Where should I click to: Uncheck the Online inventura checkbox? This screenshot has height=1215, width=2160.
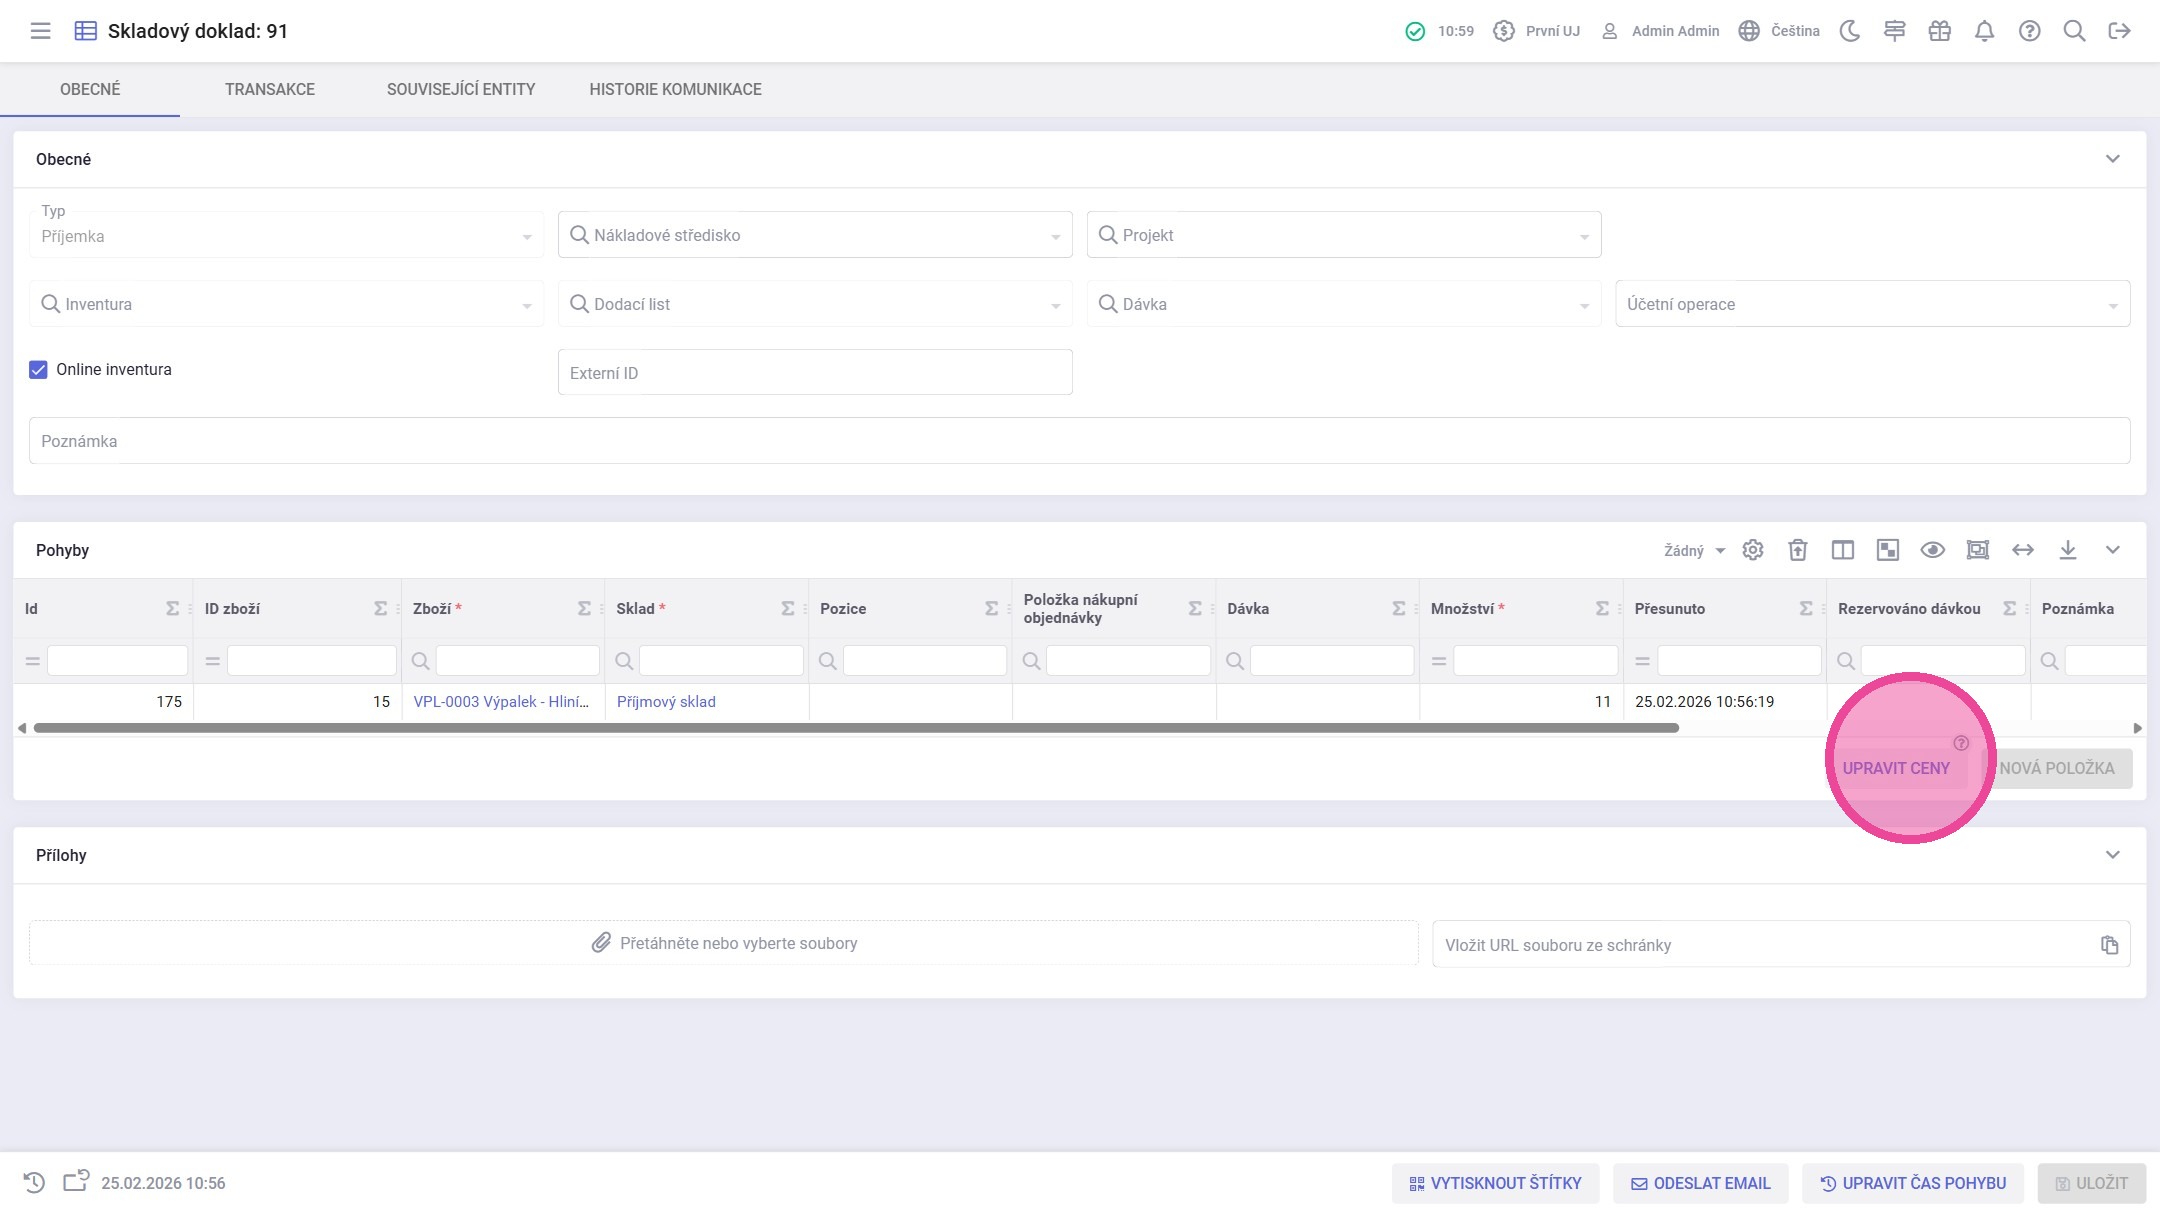[x=38, y=370]
